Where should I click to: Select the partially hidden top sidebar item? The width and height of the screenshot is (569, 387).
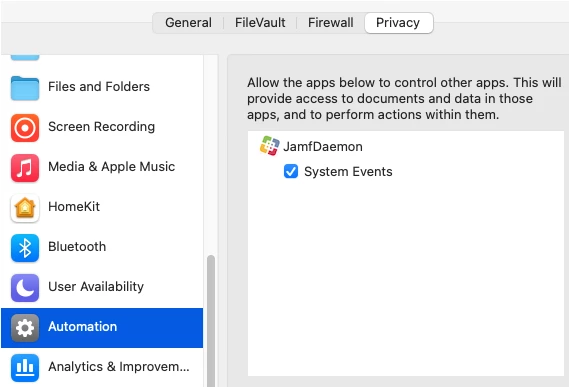pyautogui.click(x=25, y=57)
